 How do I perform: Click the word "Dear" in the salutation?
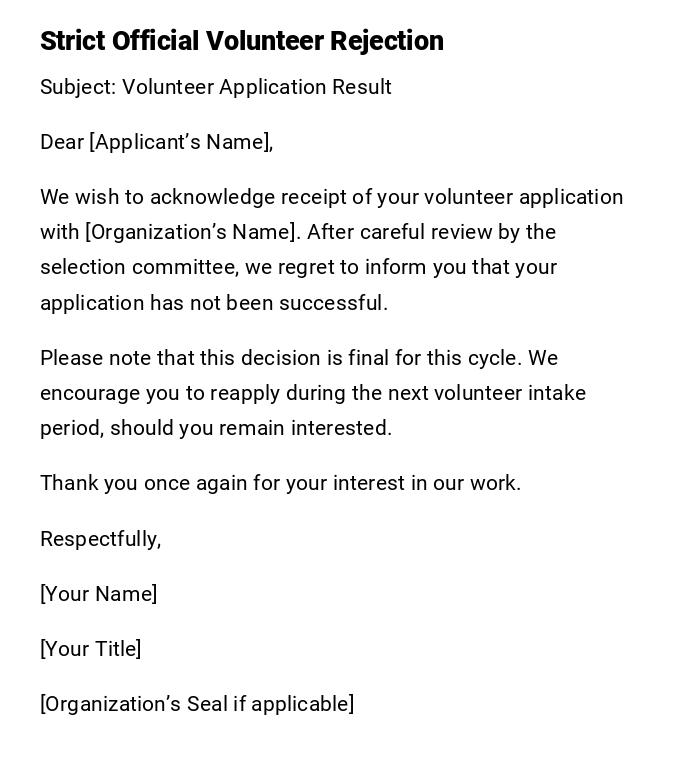62,142
